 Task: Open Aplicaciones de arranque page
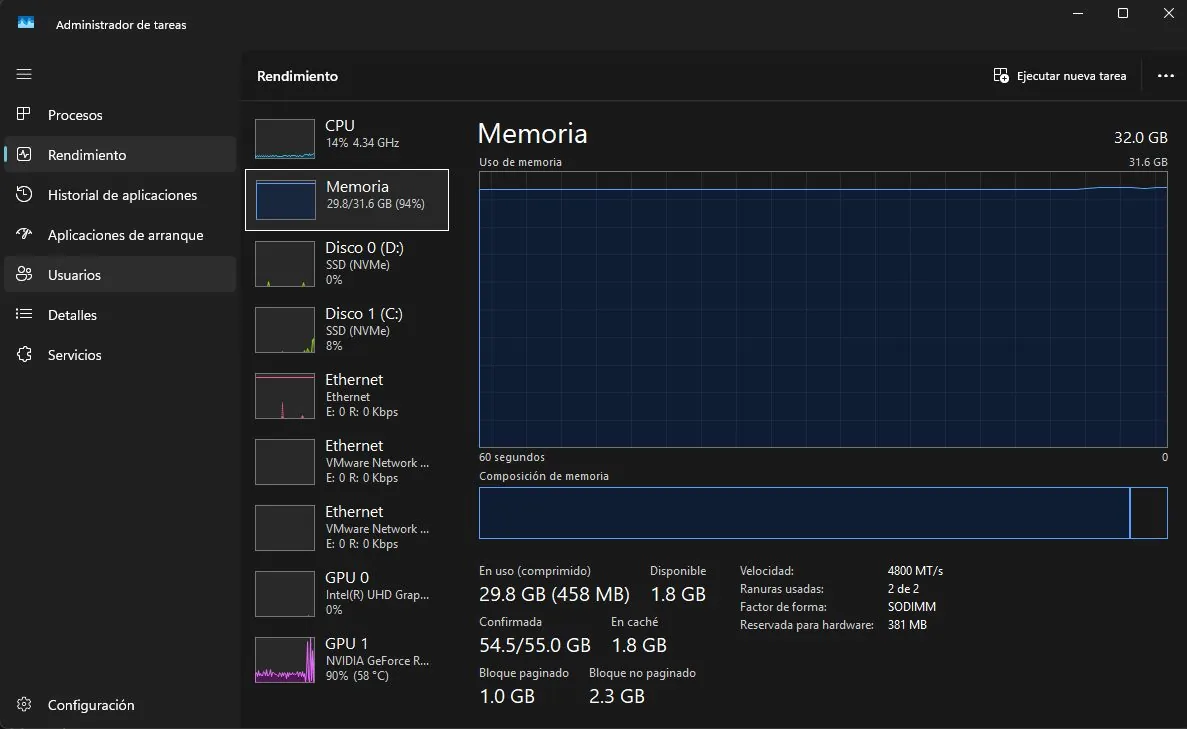(x=120, y=235)
